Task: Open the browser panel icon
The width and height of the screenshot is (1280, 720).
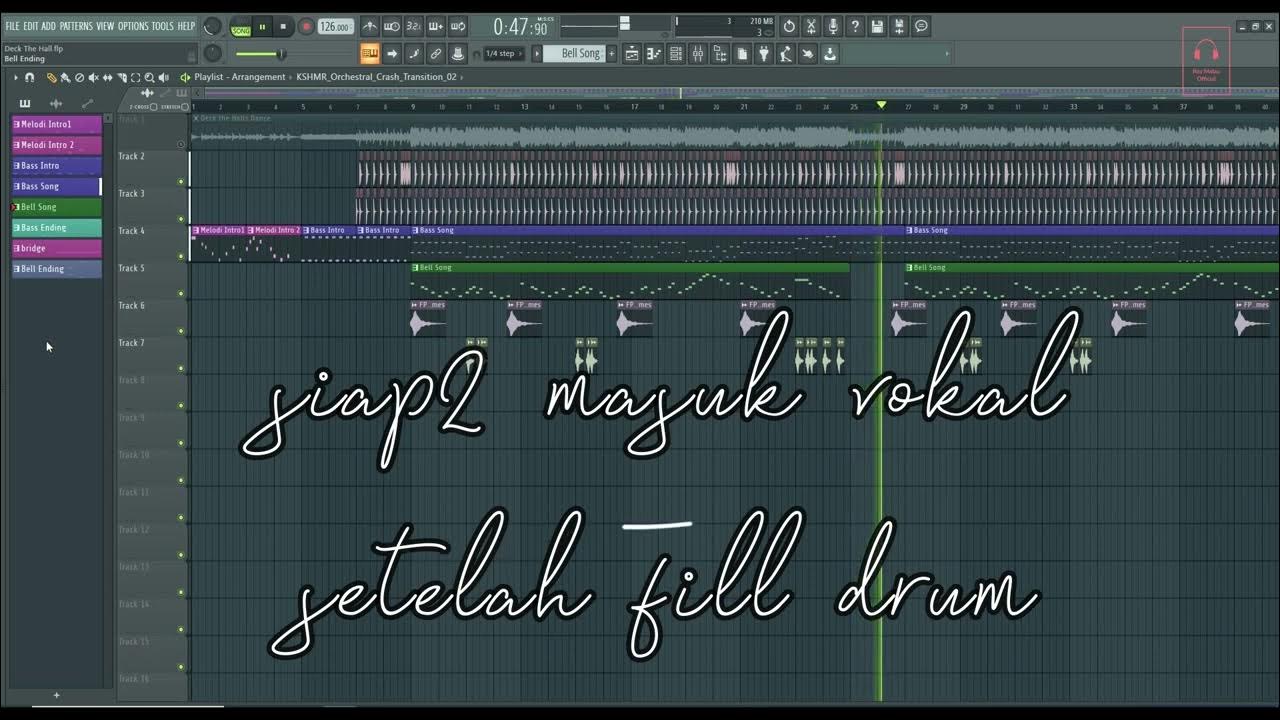Action: tap(720, 54)
